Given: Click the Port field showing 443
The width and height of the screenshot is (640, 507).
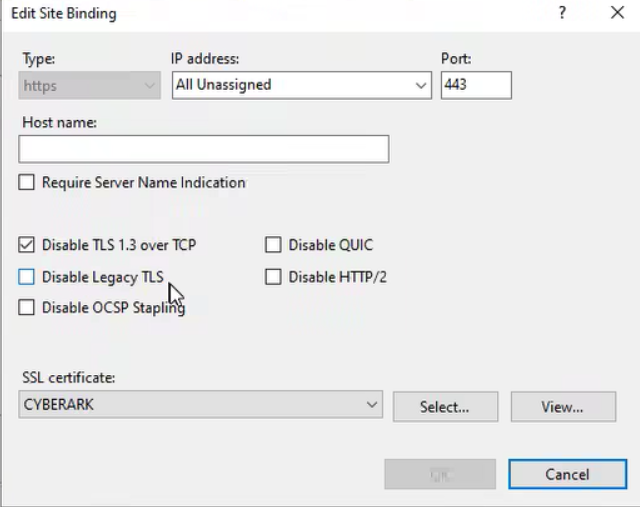Looking at the screenshot, I should tap(476, 85).
